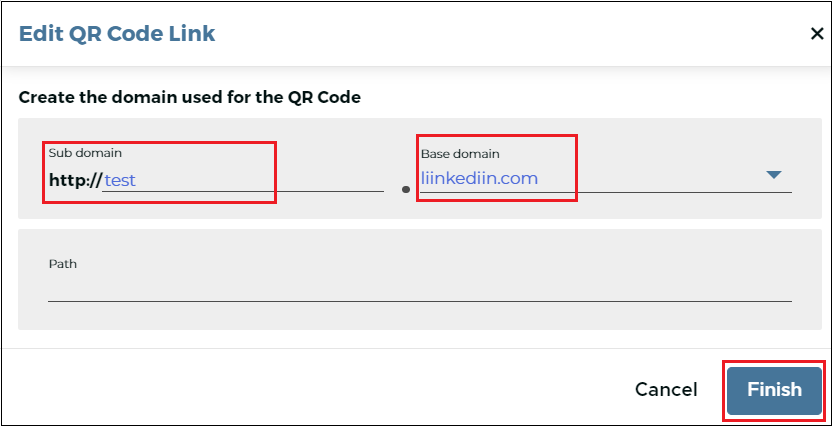Click the Path field label
Screen dimensions: 832x427
63,264
